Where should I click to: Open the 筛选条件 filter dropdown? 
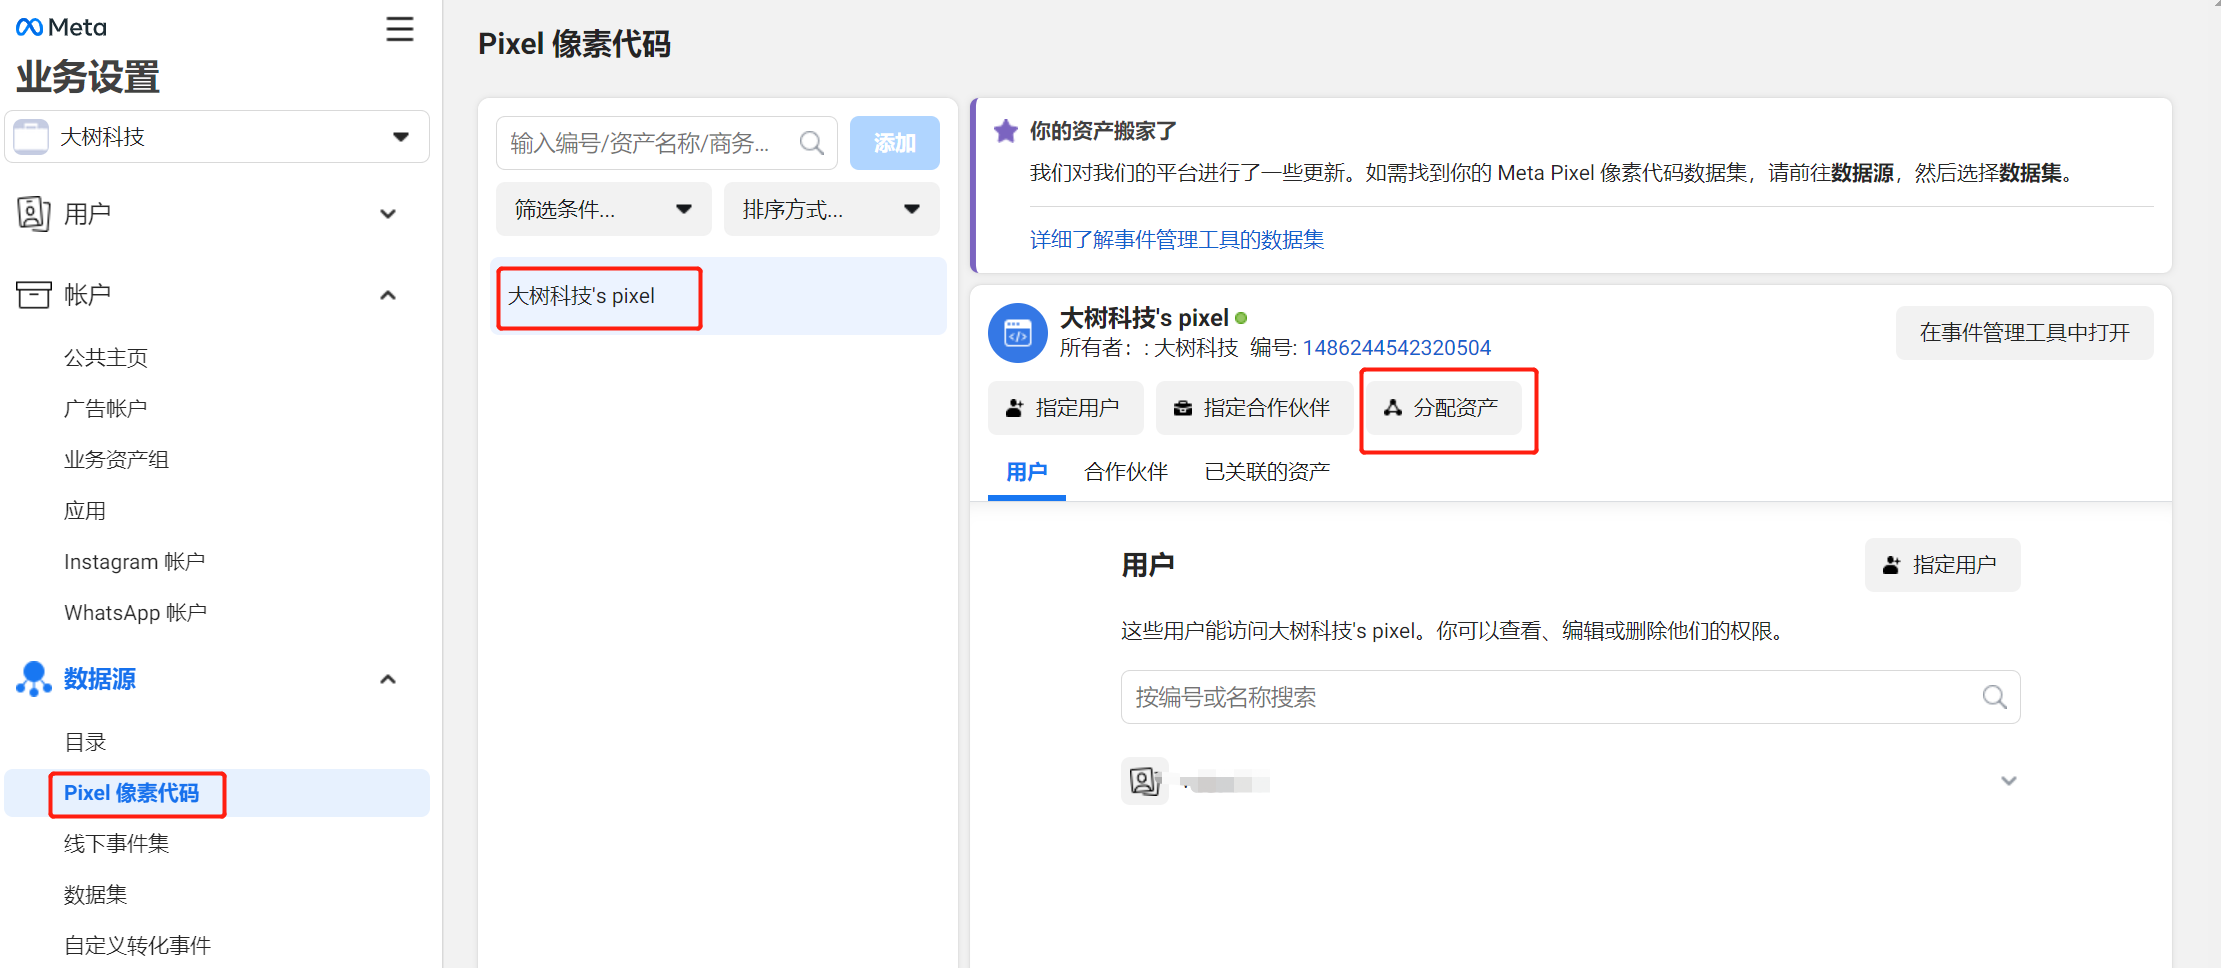coord(604,209)
